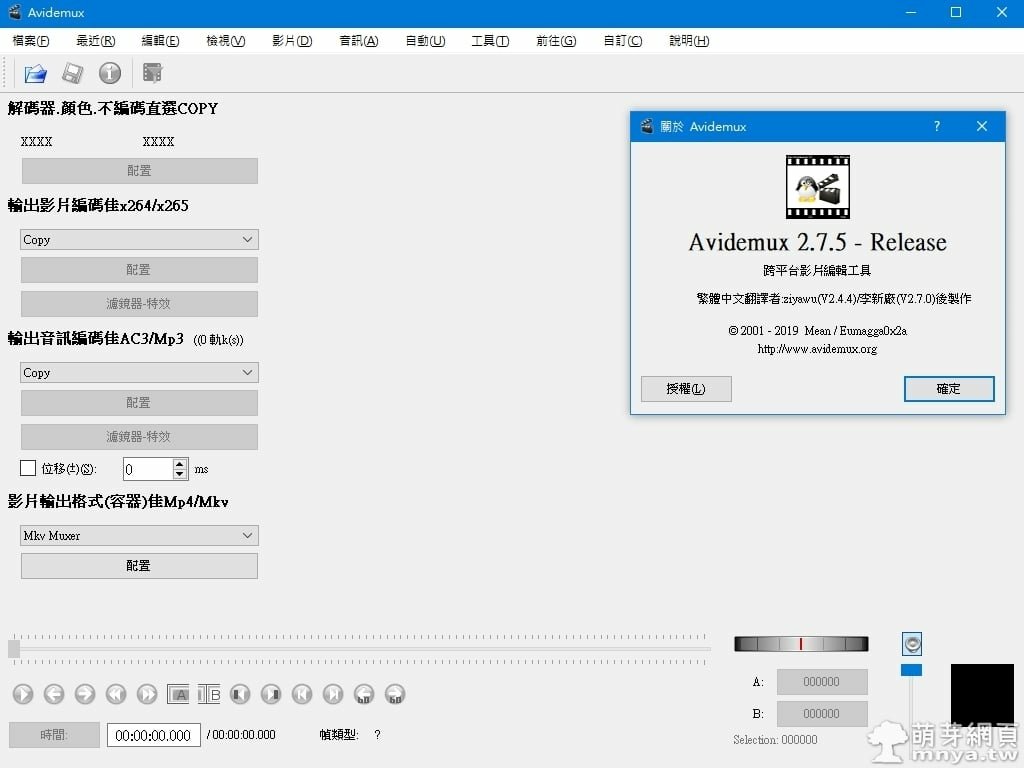Image resolution: width=1024 pixels, height=768 pixels.
Task: Open the 檔案(F) menu
Action: 31,40
